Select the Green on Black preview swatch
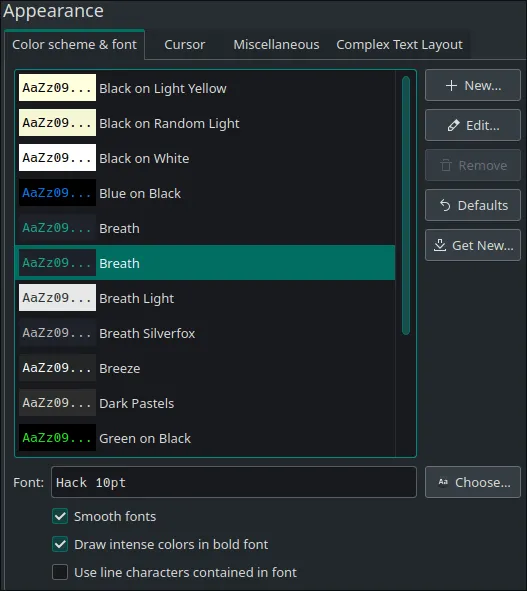 [57, 438]
